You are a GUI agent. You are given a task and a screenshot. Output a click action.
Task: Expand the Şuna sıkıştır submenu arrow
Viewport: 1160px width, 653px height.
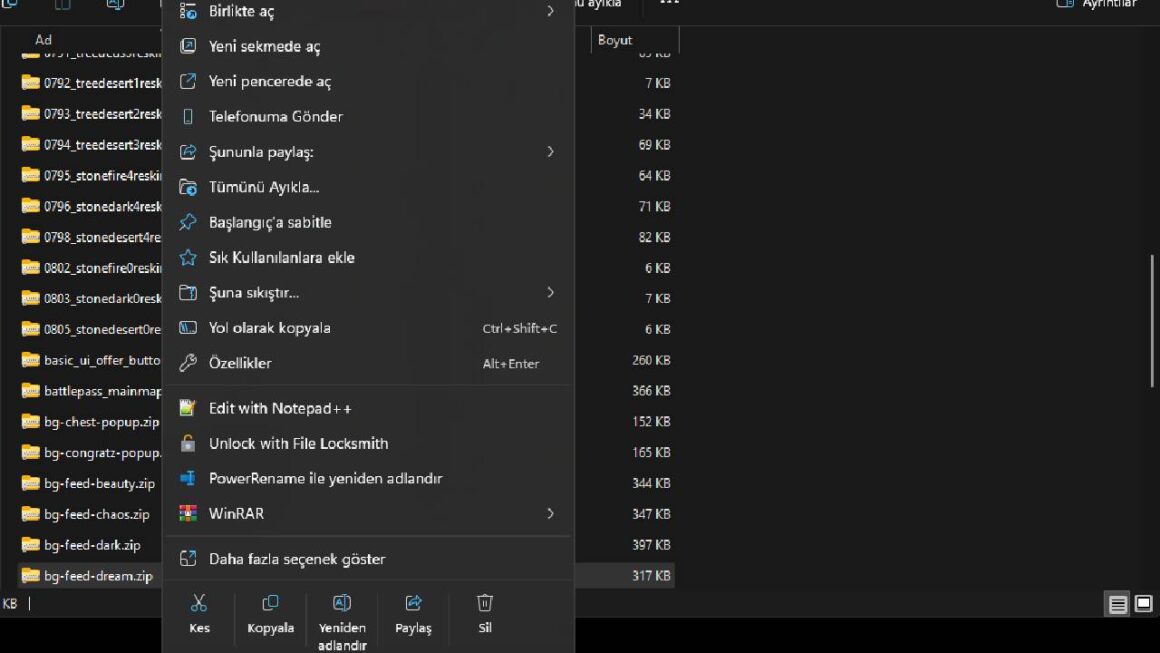(x=550, y=293)
